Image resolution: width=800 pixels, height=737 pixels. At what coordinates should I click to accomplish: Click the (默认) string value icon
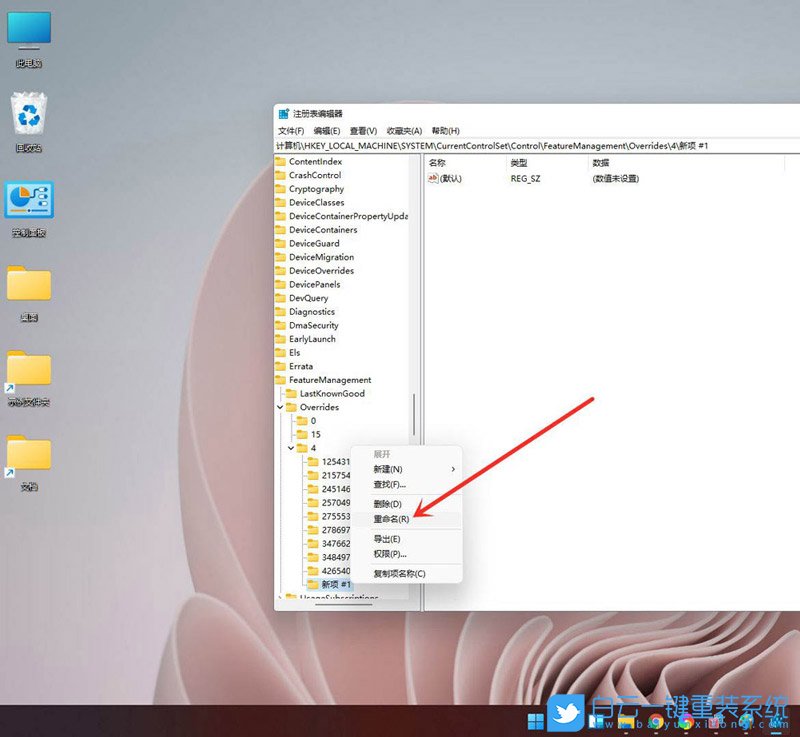coord(433,179)
